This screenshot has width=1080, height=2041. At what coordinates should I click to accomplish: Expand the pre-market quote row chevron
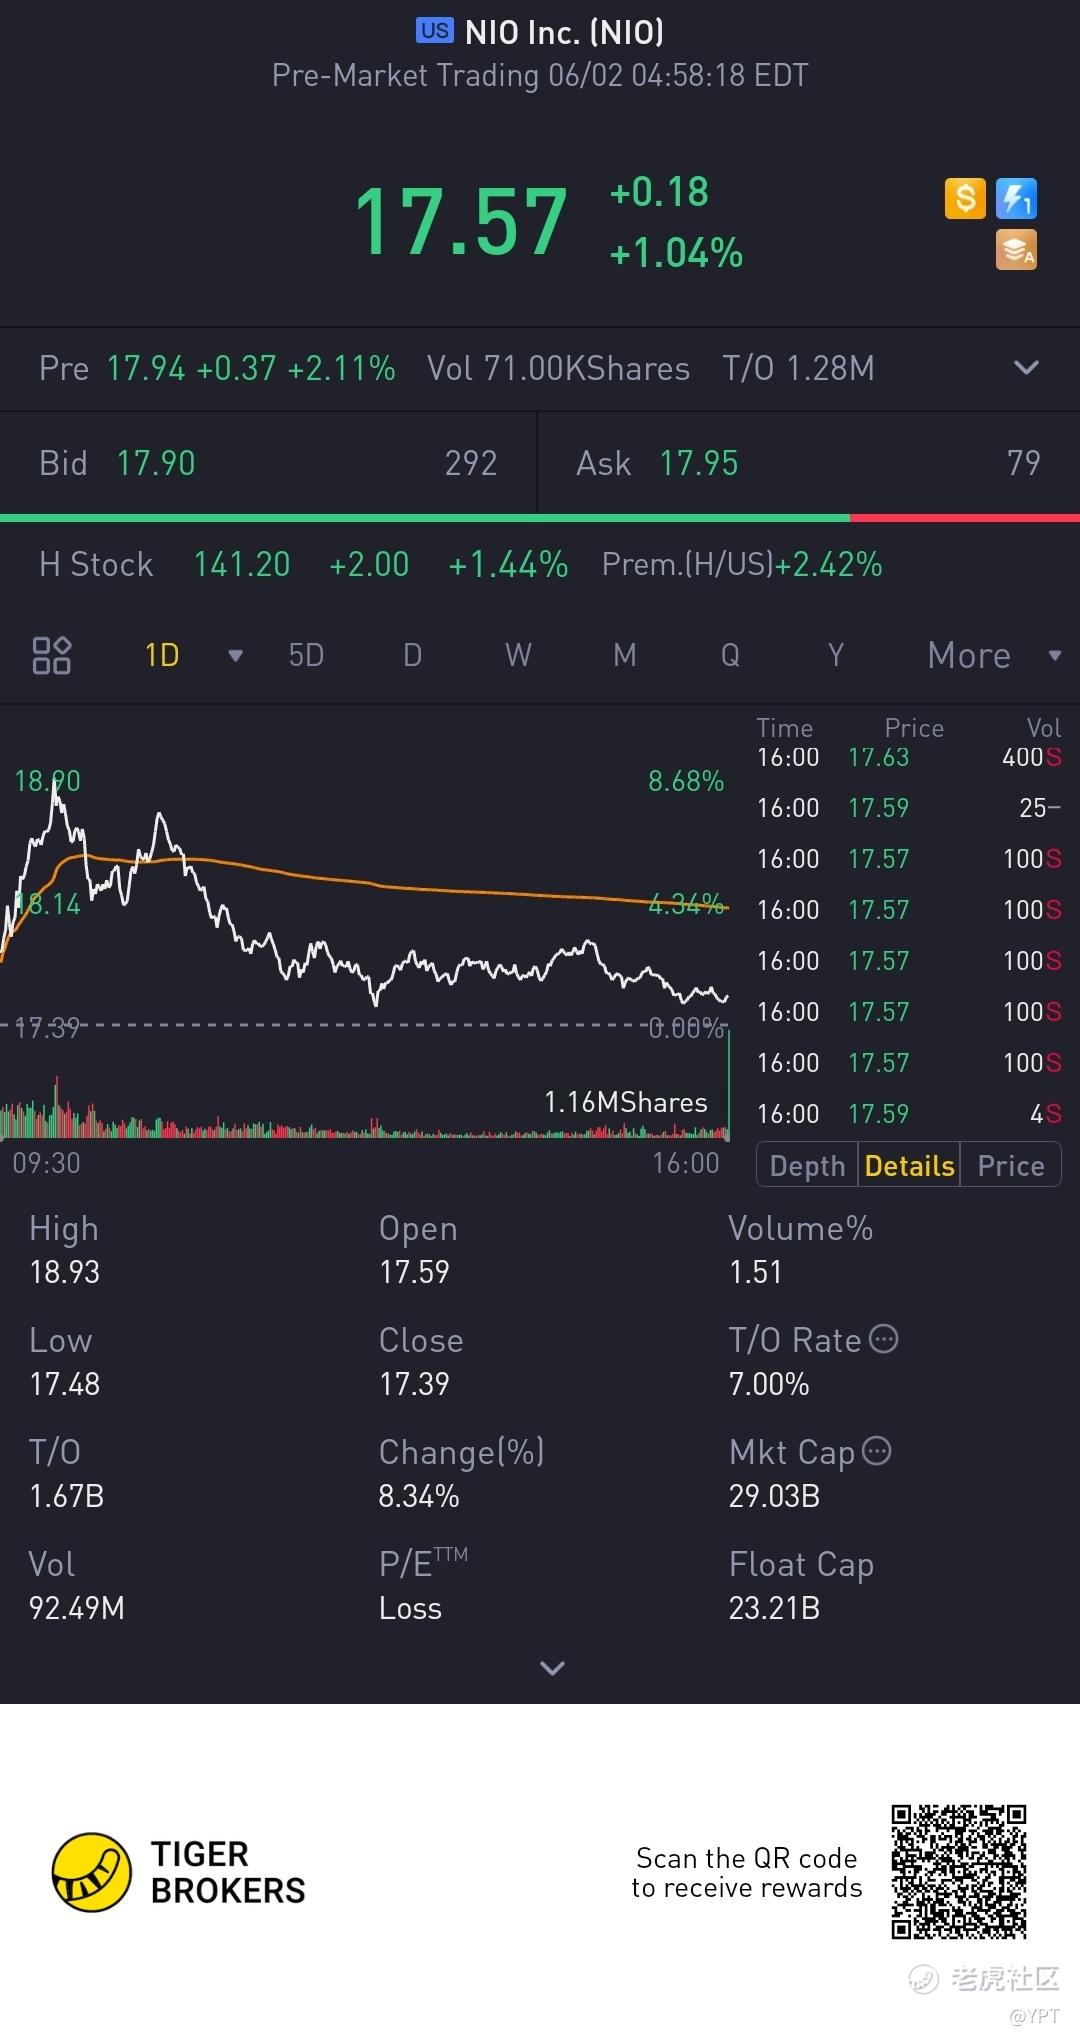click(x=1026, y=368)
